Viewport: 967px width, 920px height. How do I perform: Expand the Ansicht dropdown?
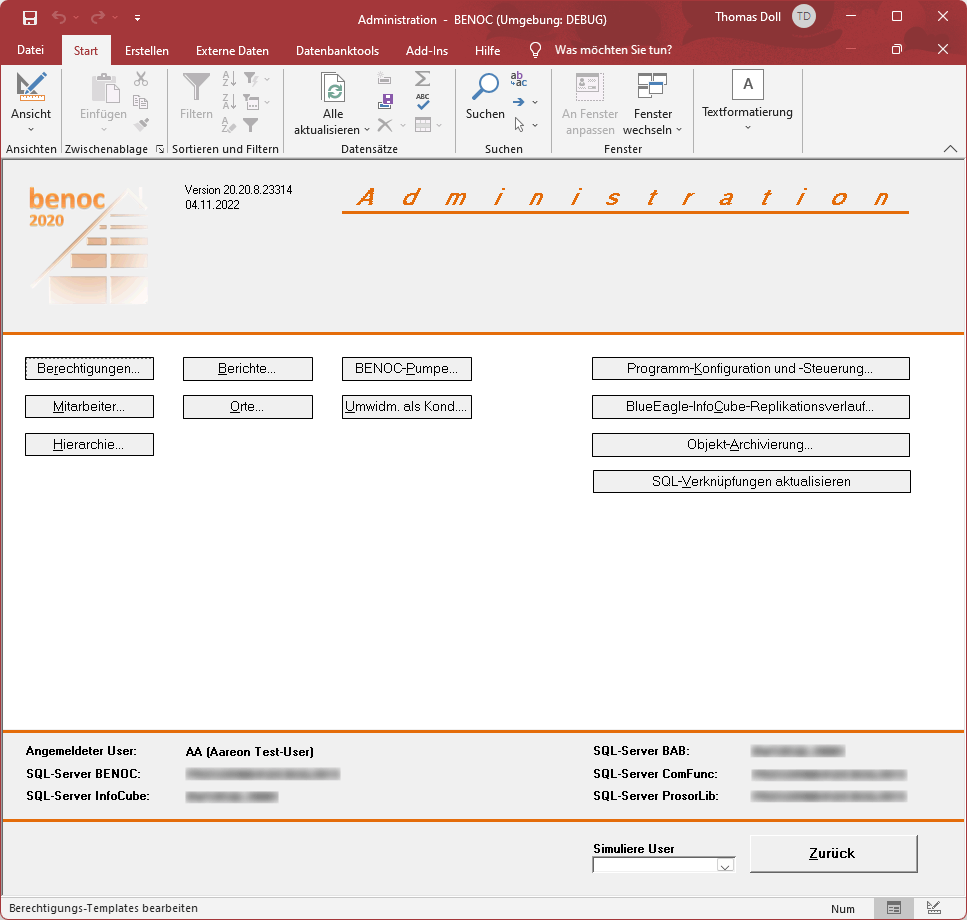click(x=31, y=128)
